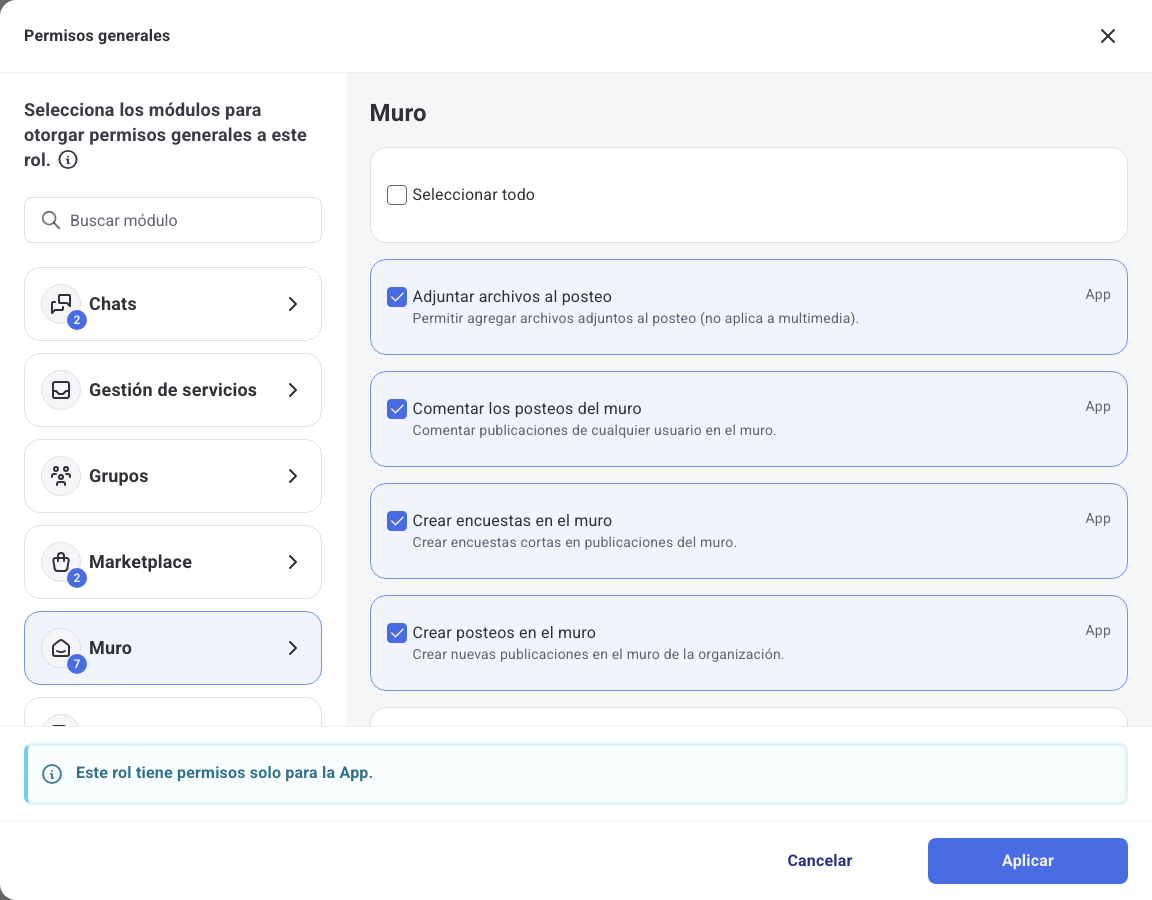Click 'Crear nuevas publicaciones en el muro' description
Image resolution: width=1152 pixels, height=900 pixels.
[598, 654]
